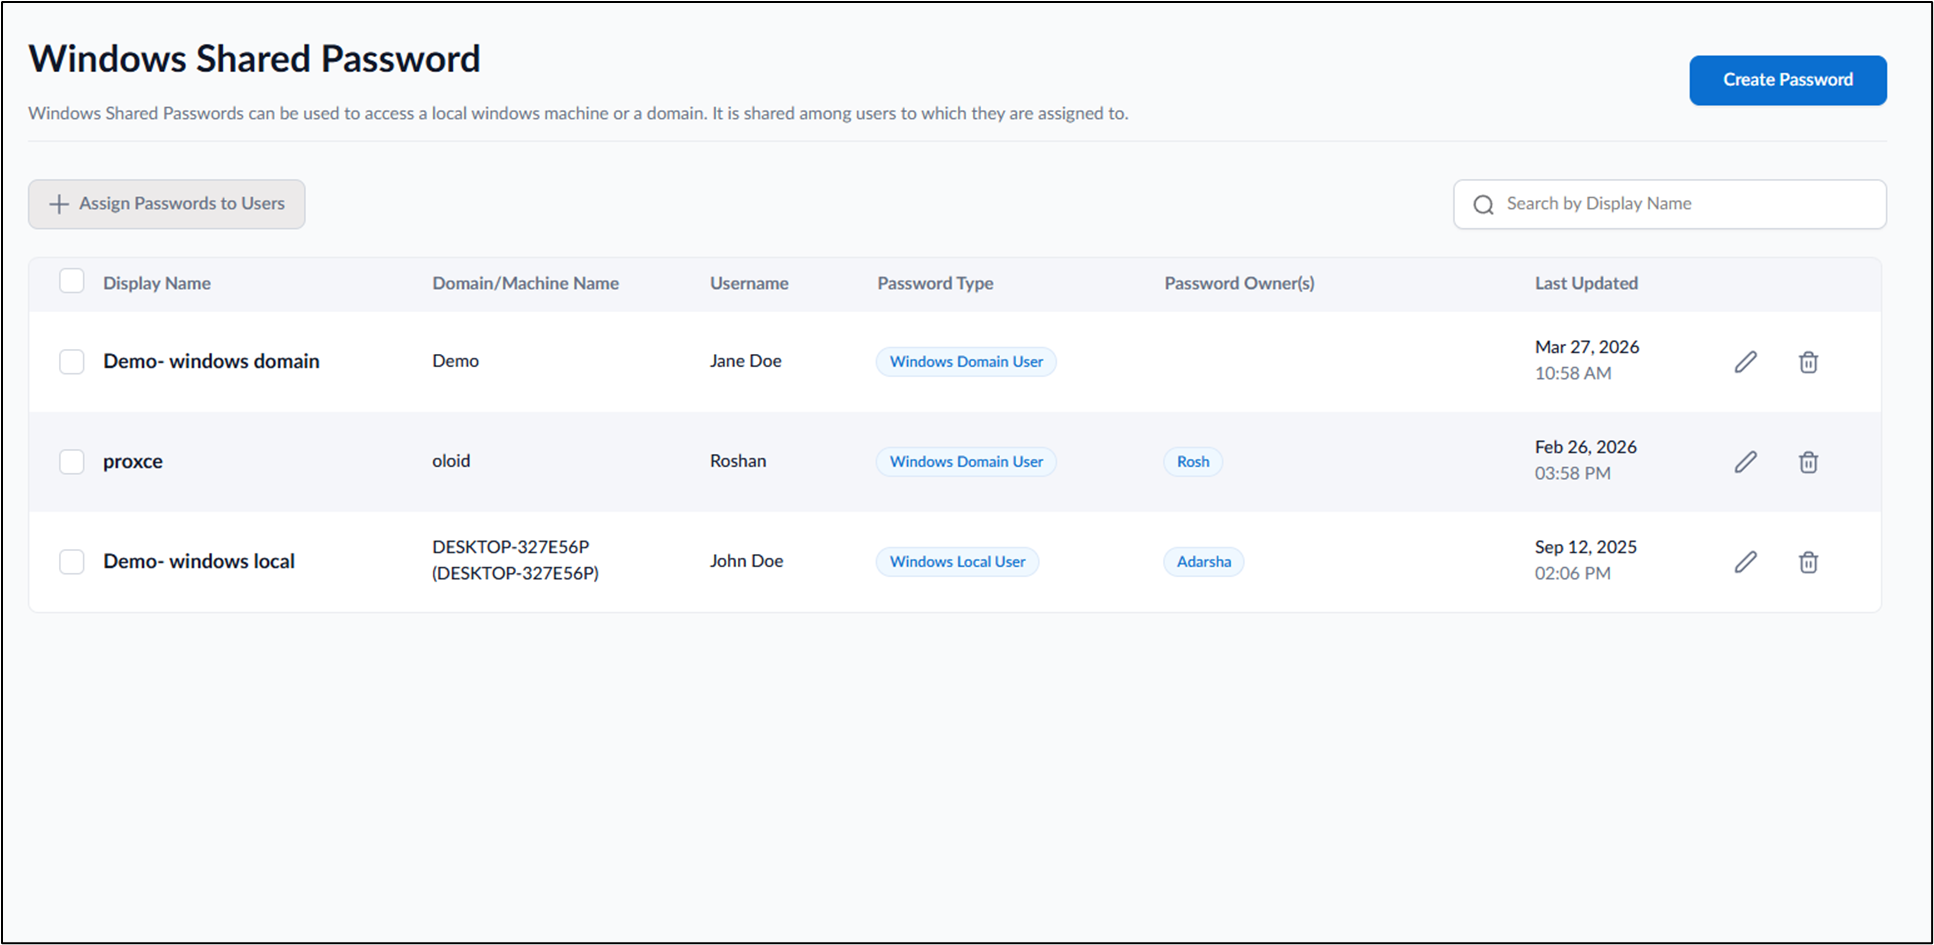1934x945 pixels.
Task: Tick the Demo- windows local row checkbox
Action: click(x=72, y=561)
